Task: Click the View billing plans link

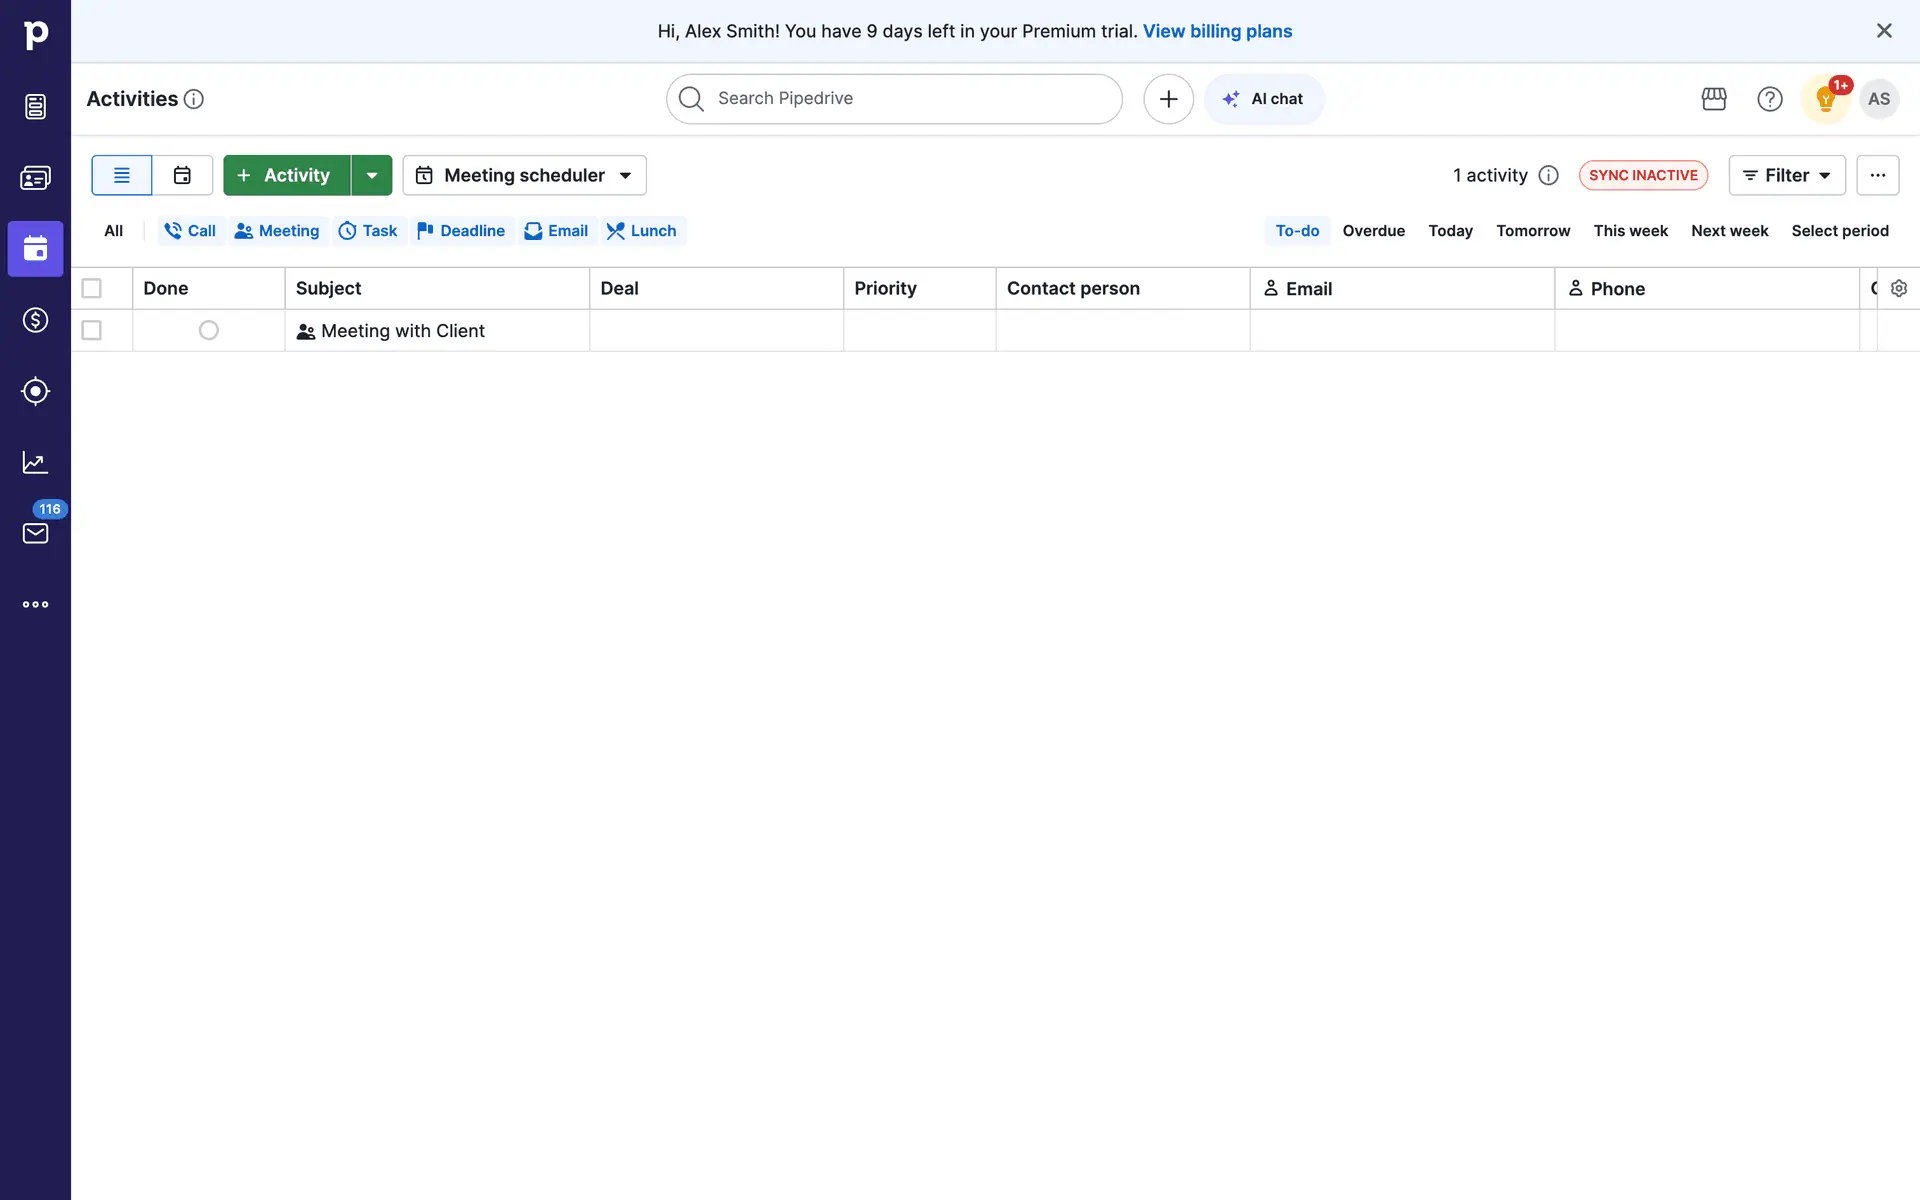Action: (1217, 31)
